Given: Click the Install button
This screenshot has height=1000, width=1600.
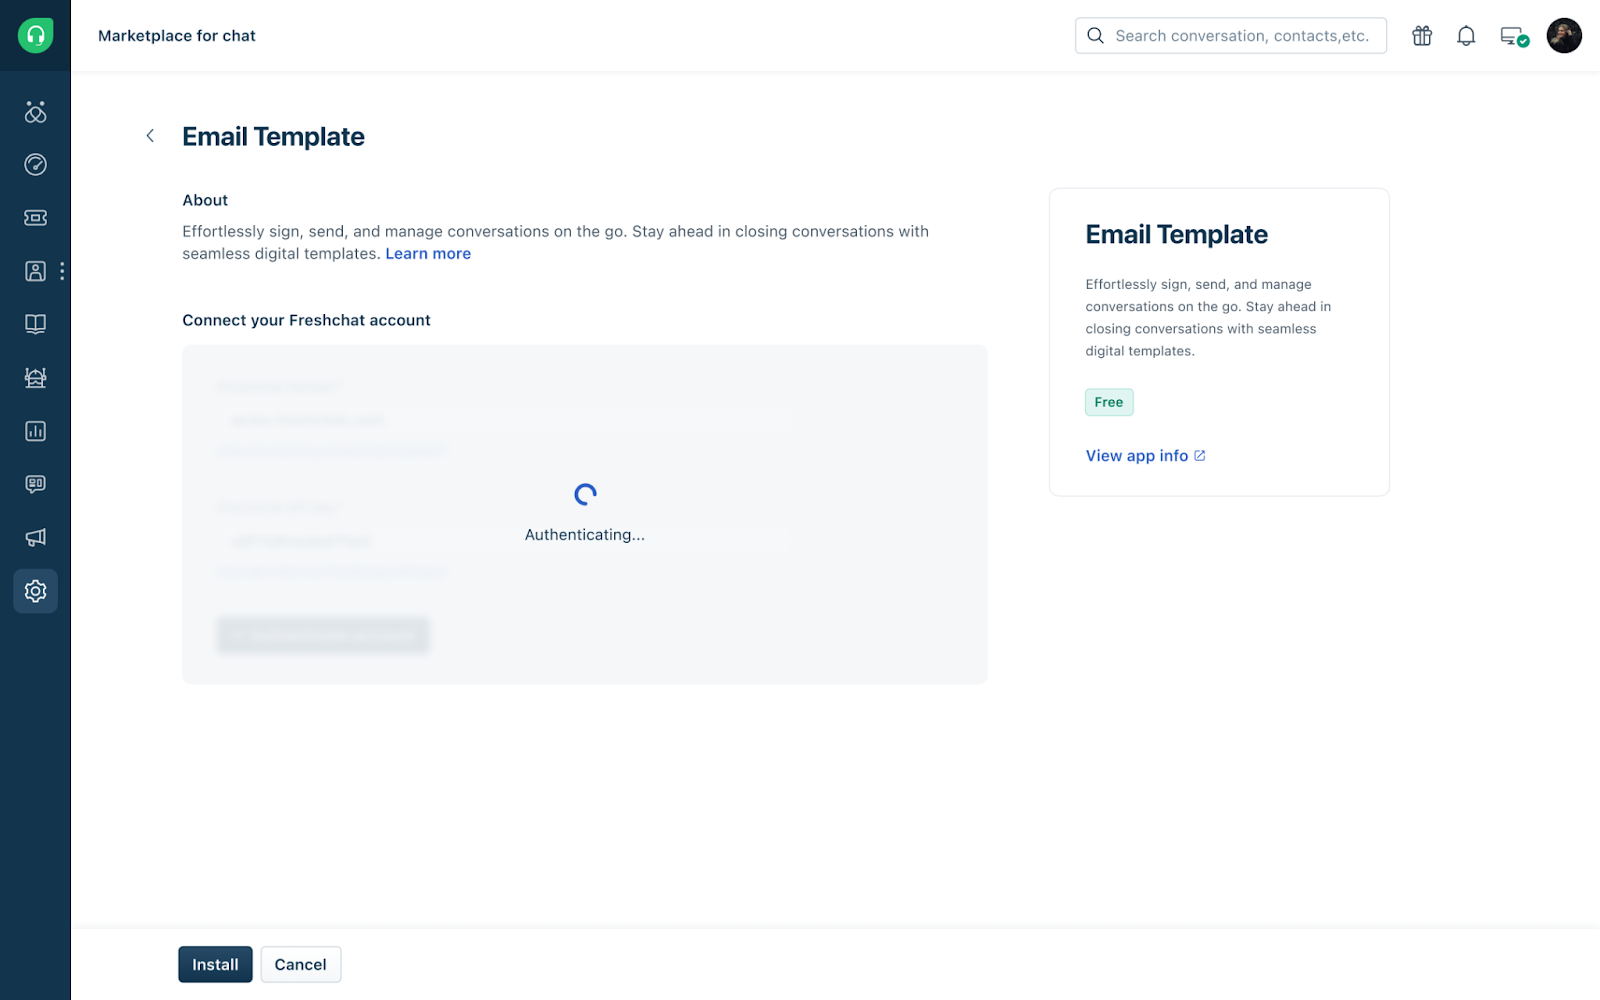Looking at the screenshot, I should tap(215, 965).
